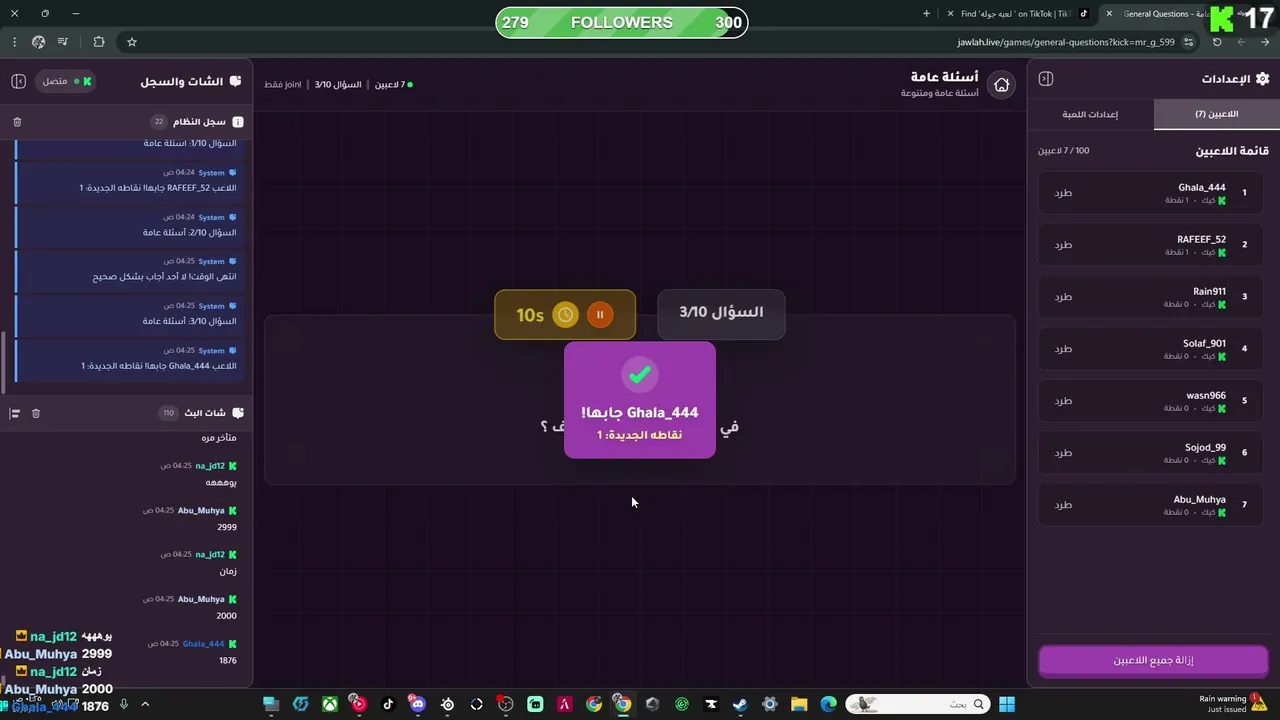Image resolution: width=1280 pixels, height=720 pixels.
Task: Close the General Questions browser tab
Action: (1109, 14)
